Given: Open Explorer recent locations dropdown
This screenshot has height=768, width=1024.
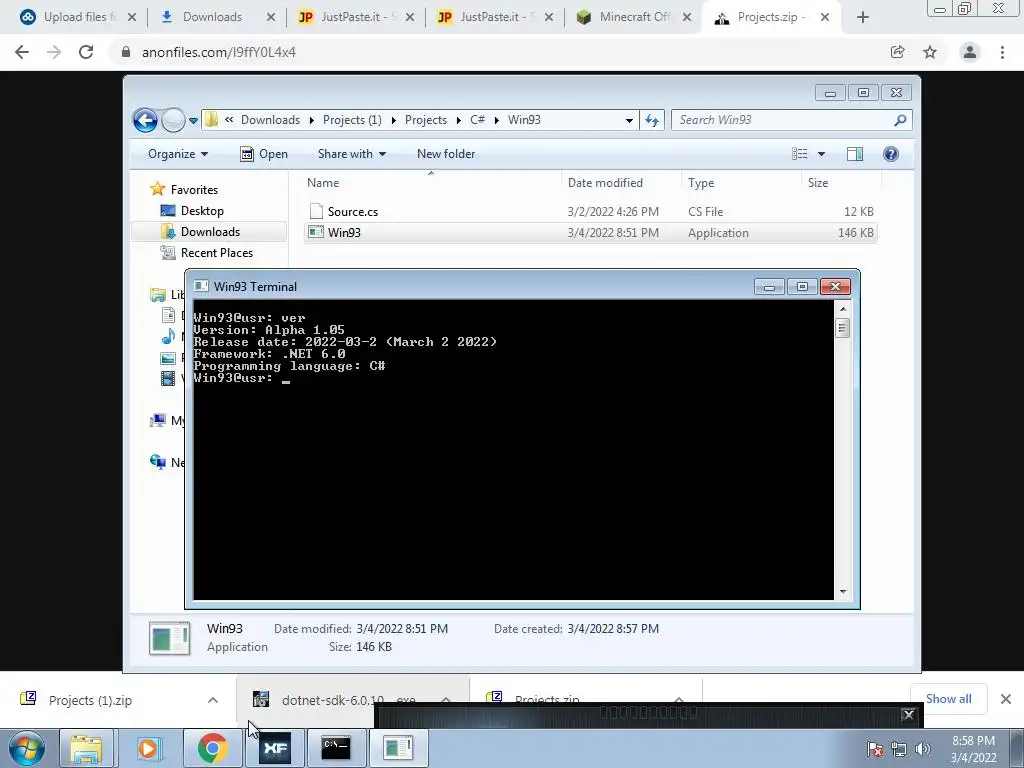Looking at the screenshot, I should tap(193, 120).
